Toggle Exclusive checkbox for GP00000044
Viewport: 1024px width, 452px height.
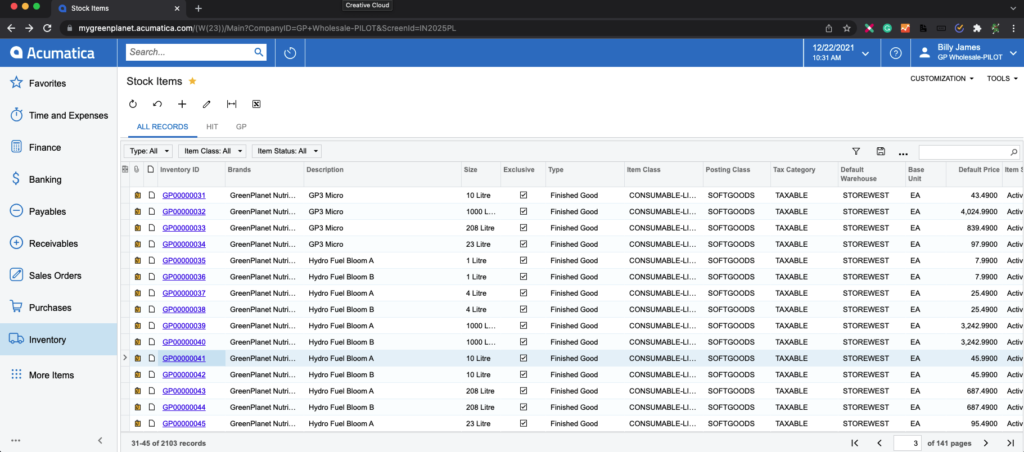click(523, 407)
